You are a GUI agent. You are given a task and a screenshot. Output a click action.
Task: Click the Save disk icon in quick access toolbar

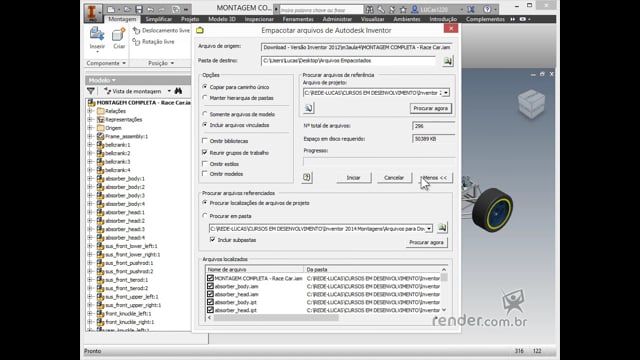[139, 9]
